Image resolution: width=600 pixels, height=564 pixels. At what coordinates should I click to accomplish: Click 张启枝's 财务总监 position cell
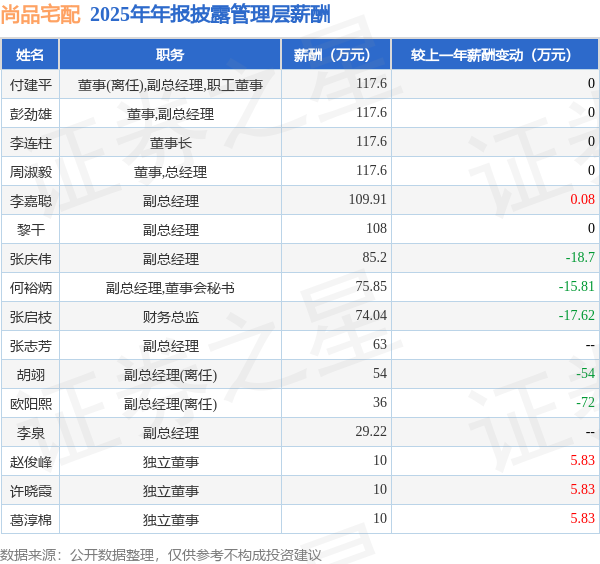(170, 317)
